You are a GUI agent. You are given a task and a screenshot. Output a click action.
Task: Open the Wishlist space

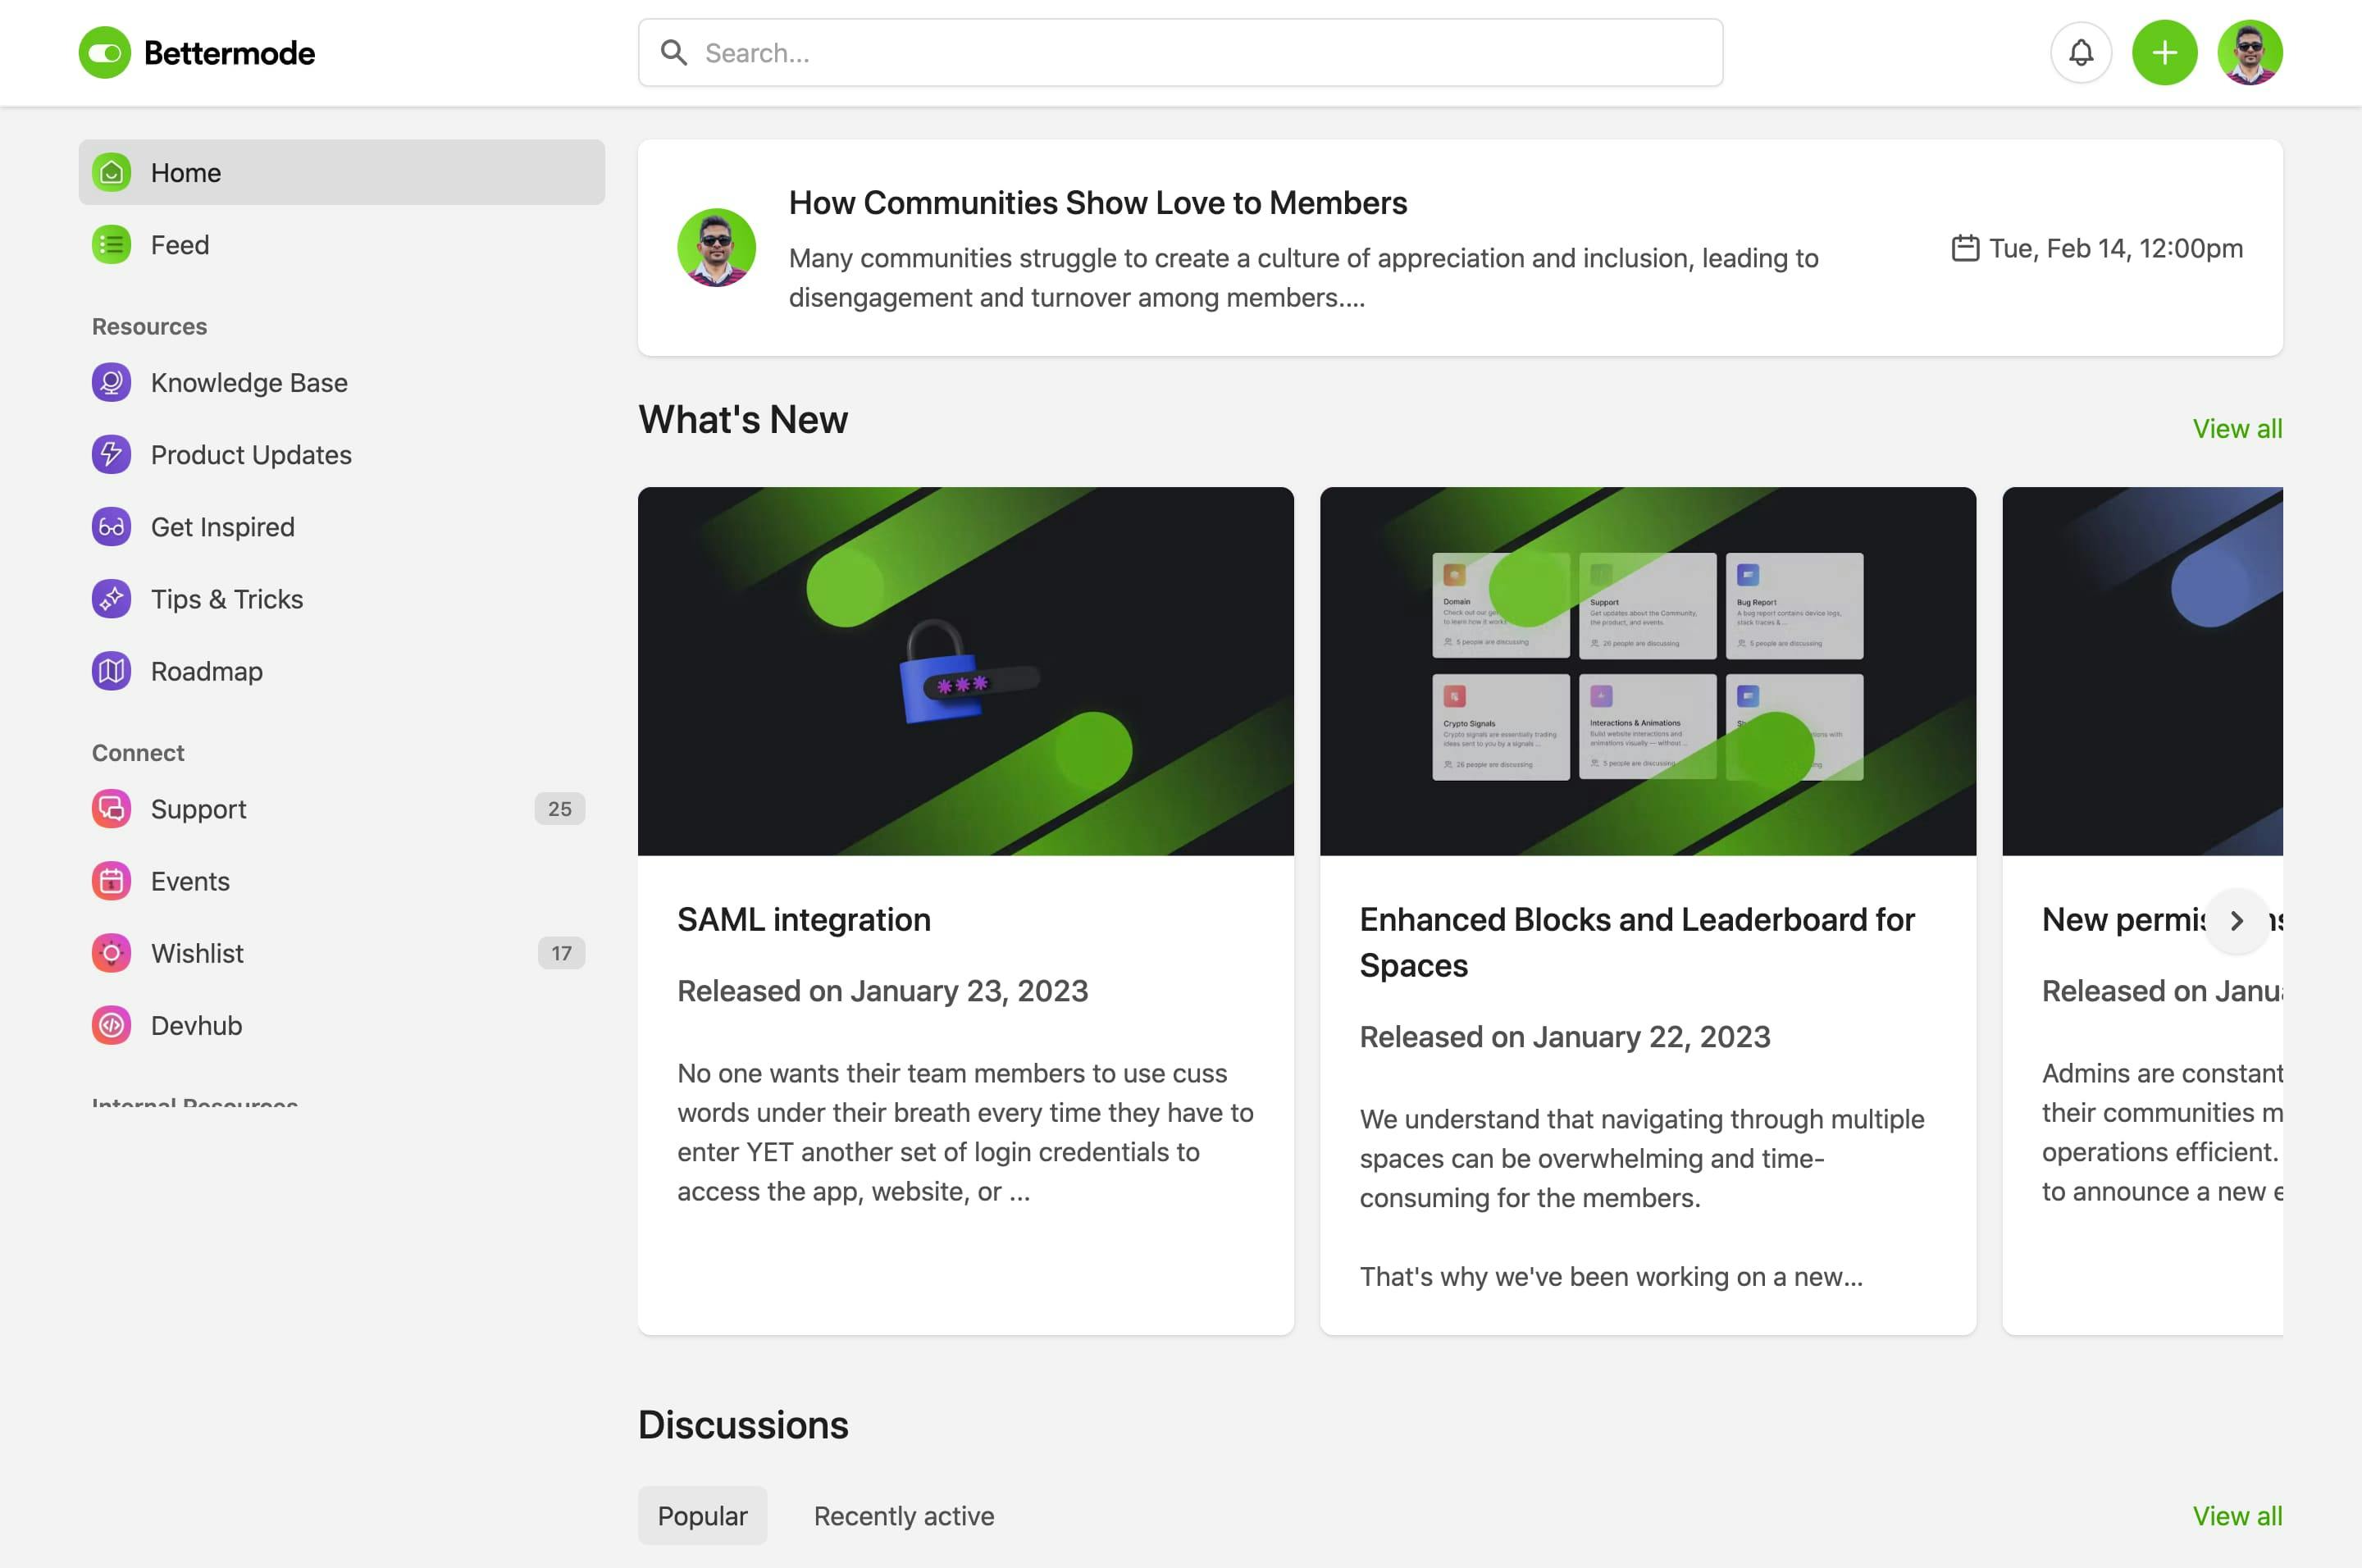(197, 953)
